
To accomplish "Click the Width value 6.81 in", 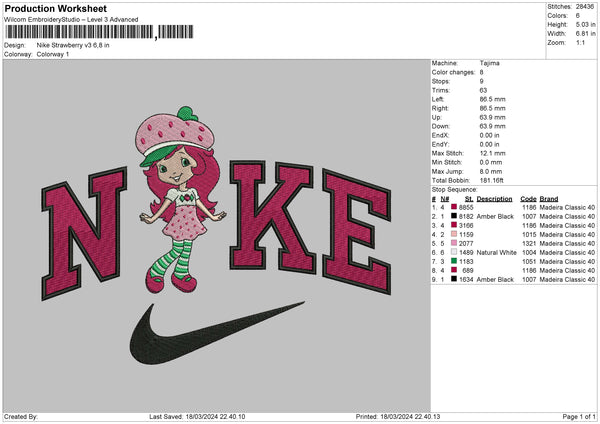I will [585, 34].
